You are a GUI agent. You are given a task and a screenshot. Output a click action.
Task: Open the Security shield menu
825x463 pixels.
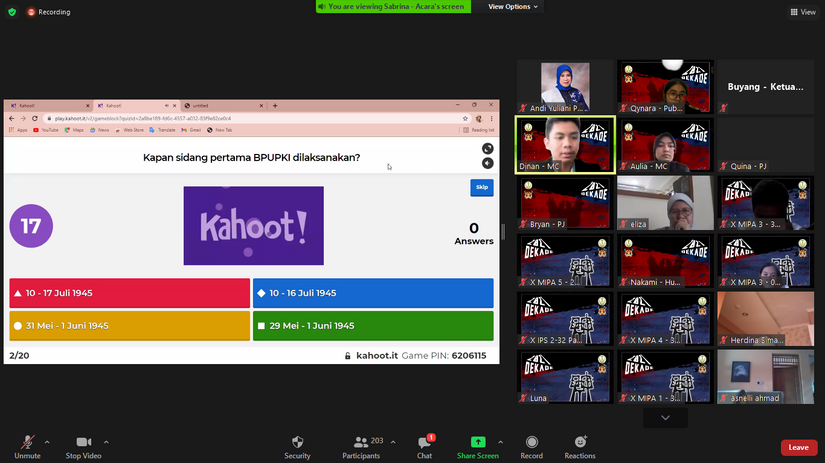click(297, 447)
